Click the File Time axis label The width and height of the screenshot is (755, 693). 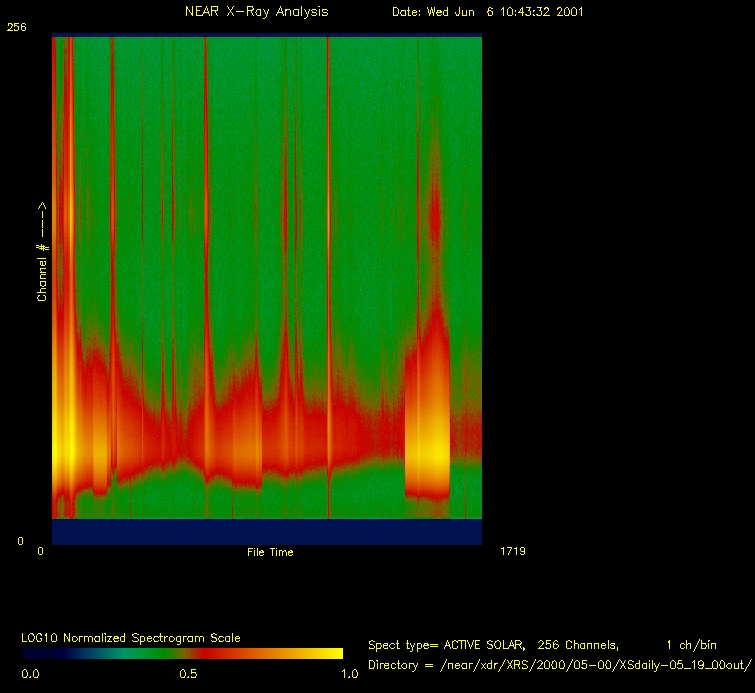coord(270,552)
